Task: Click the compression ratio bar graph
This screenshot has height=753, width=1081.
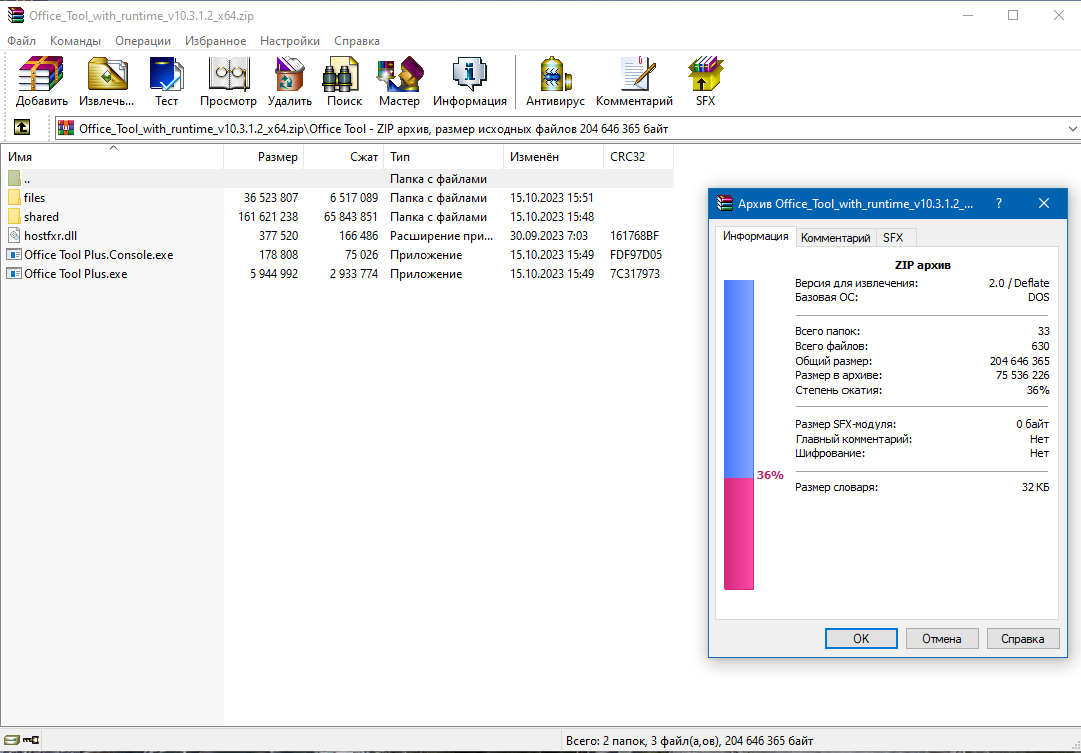Action: (x=738, y=434)
